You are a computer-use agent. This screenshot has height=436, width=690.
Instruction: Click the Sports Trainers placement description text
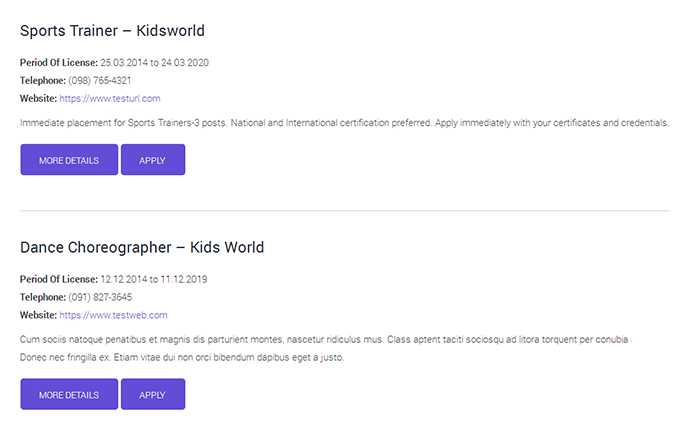[x=344, y=123]
